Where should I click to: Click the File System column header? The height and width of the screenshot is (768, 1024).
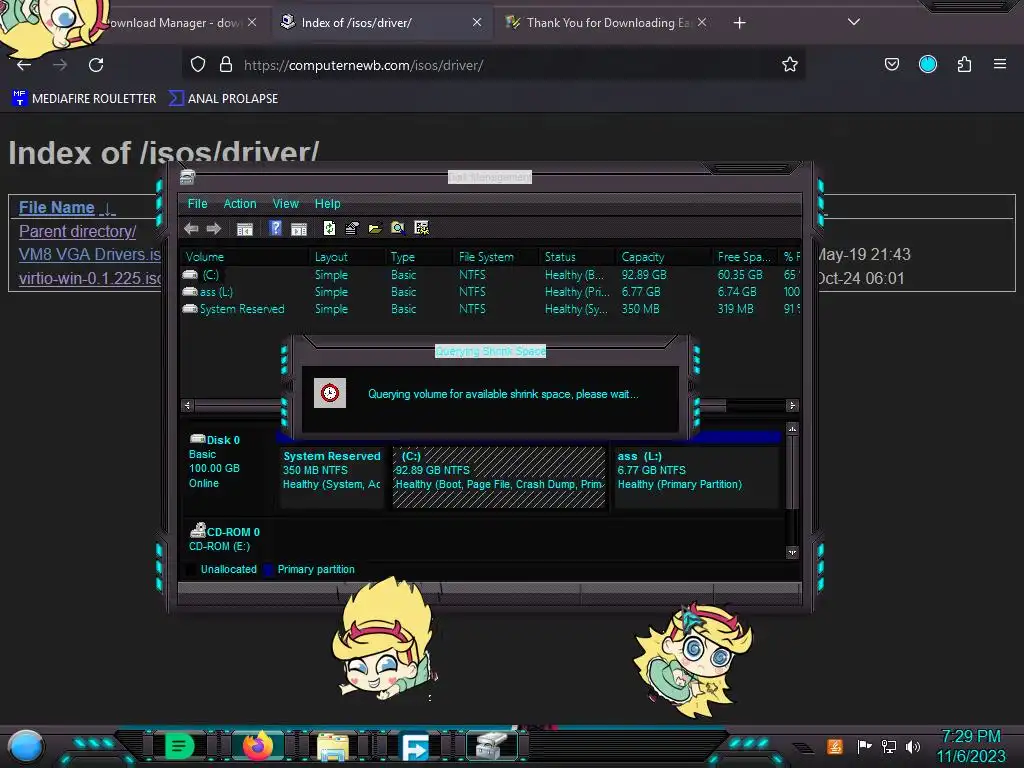pos(496,257)
